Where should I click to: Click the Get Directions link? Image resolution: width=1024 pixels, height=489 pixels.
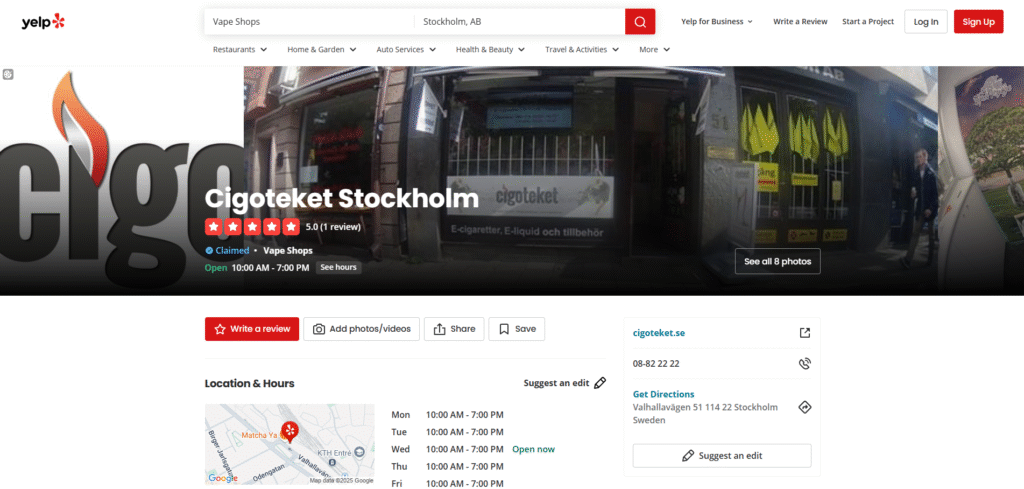click(x=664, y=394)
